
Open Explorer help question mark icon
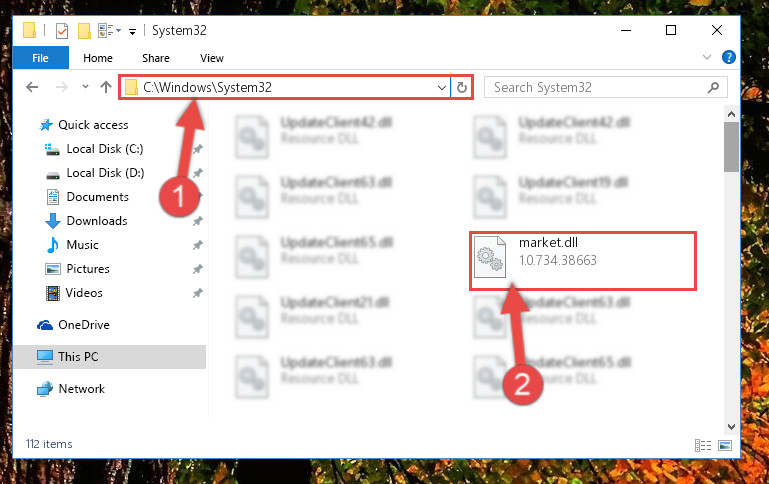click(729, 57)
